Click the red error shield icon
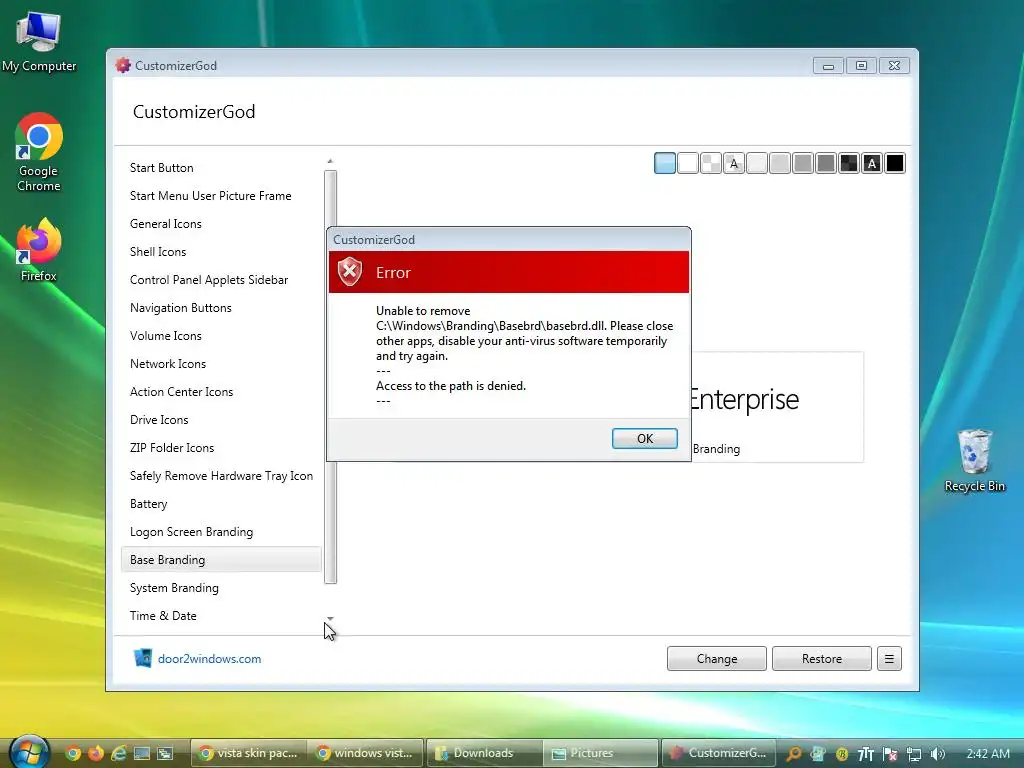The width and height of the screenshot is (1024, 768). [x=349, y=271]
